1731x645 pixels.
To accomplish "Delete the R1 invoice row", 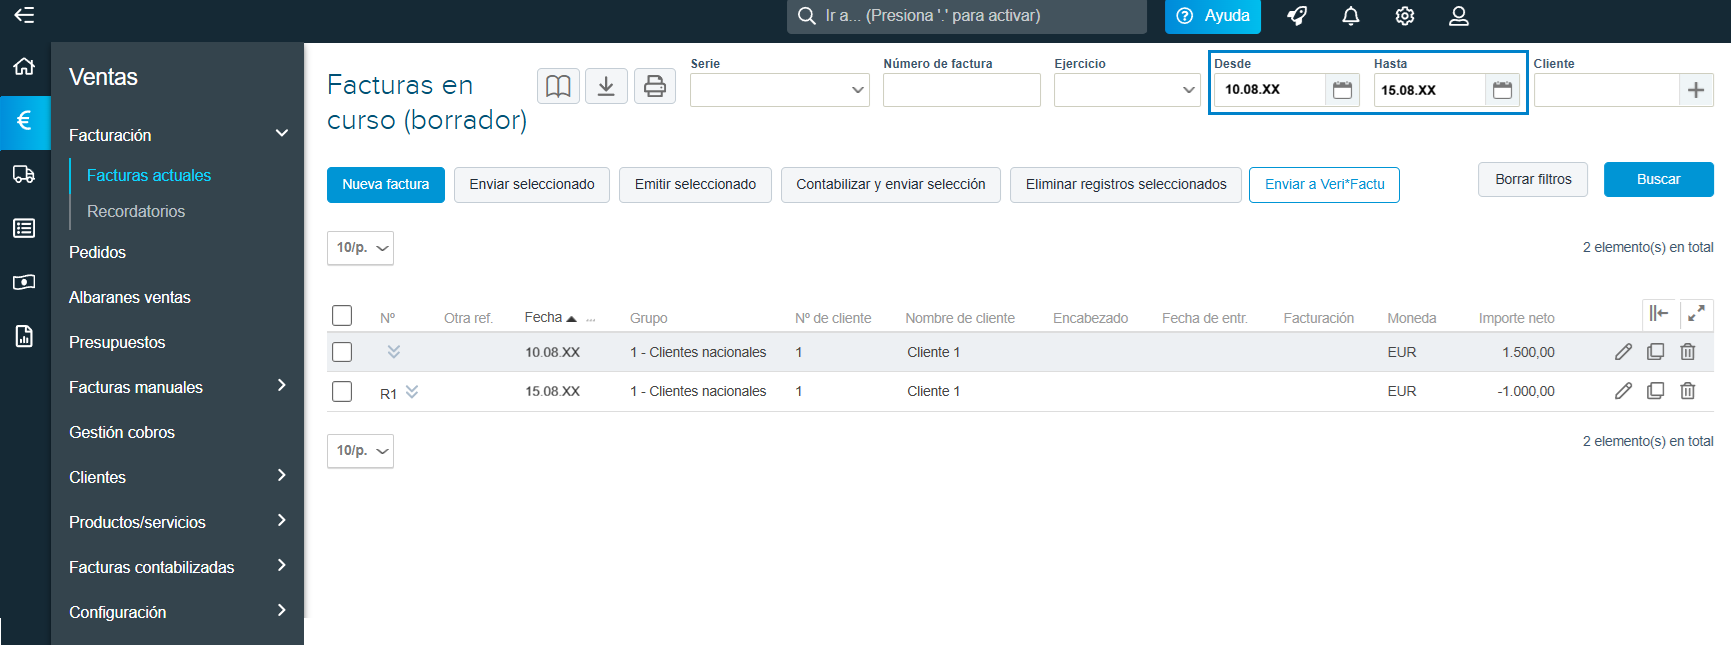I will (1688, 391).
